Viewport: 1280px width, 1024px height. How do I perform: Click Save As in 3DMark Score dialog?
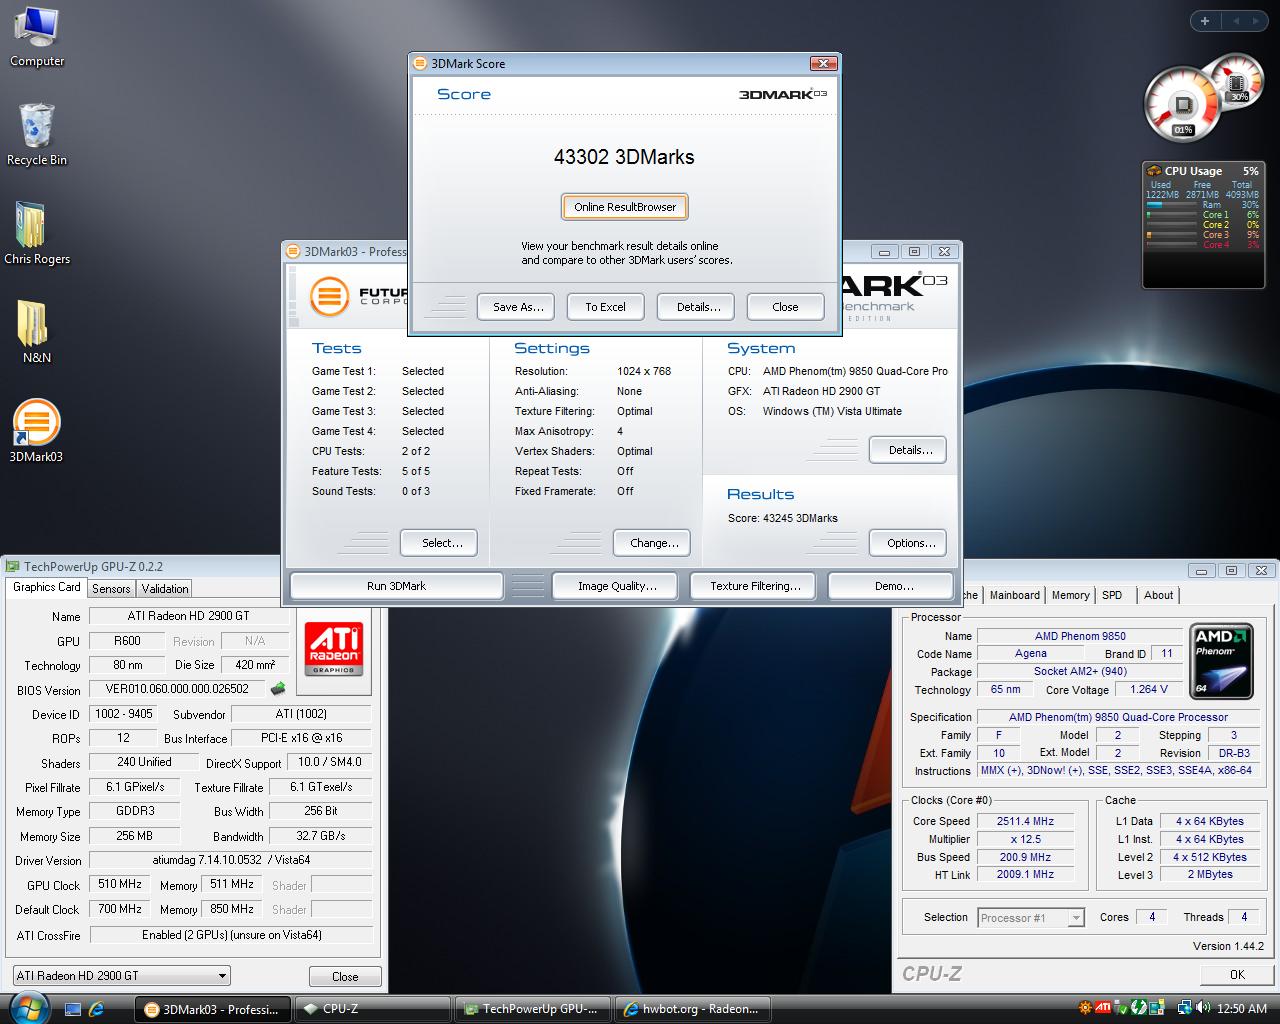click(518, 307)
